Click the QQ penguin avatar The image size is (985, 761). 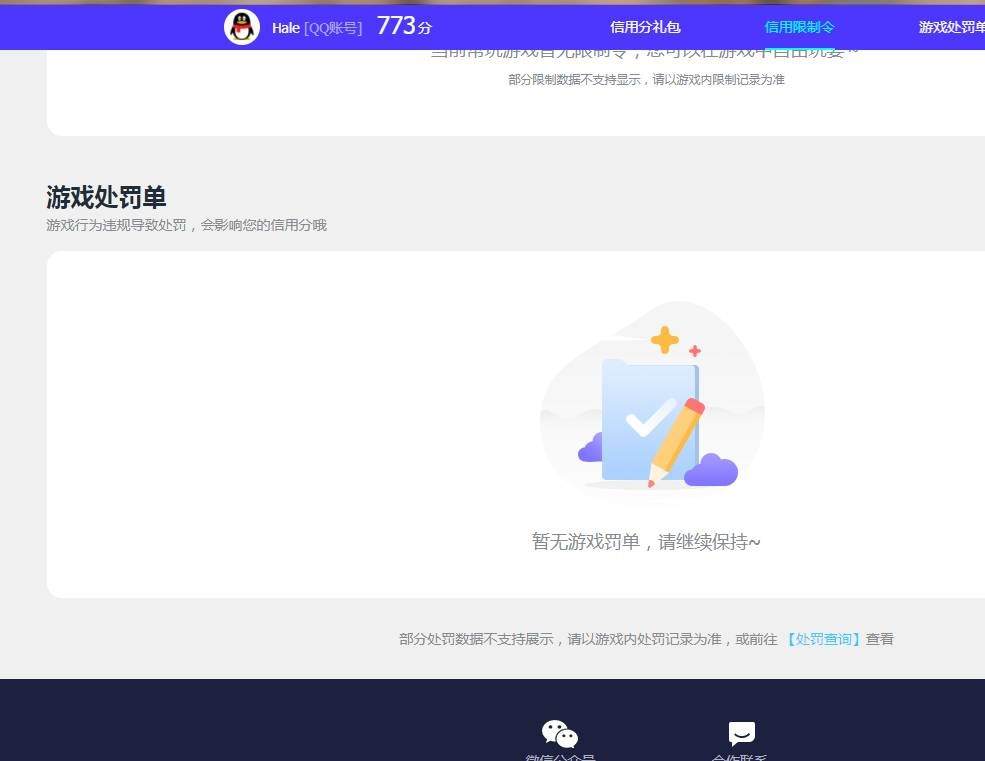[242, 28]
